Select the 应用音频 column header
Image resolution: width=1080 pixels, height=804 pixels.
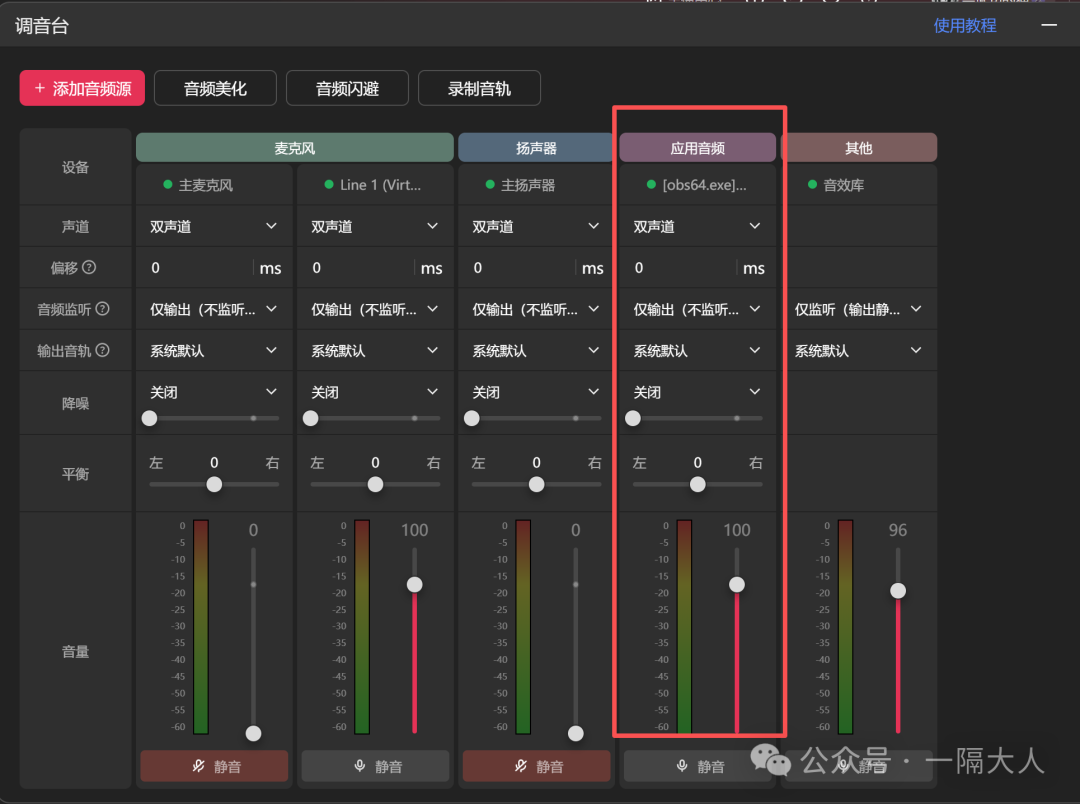tap(697, 147)
